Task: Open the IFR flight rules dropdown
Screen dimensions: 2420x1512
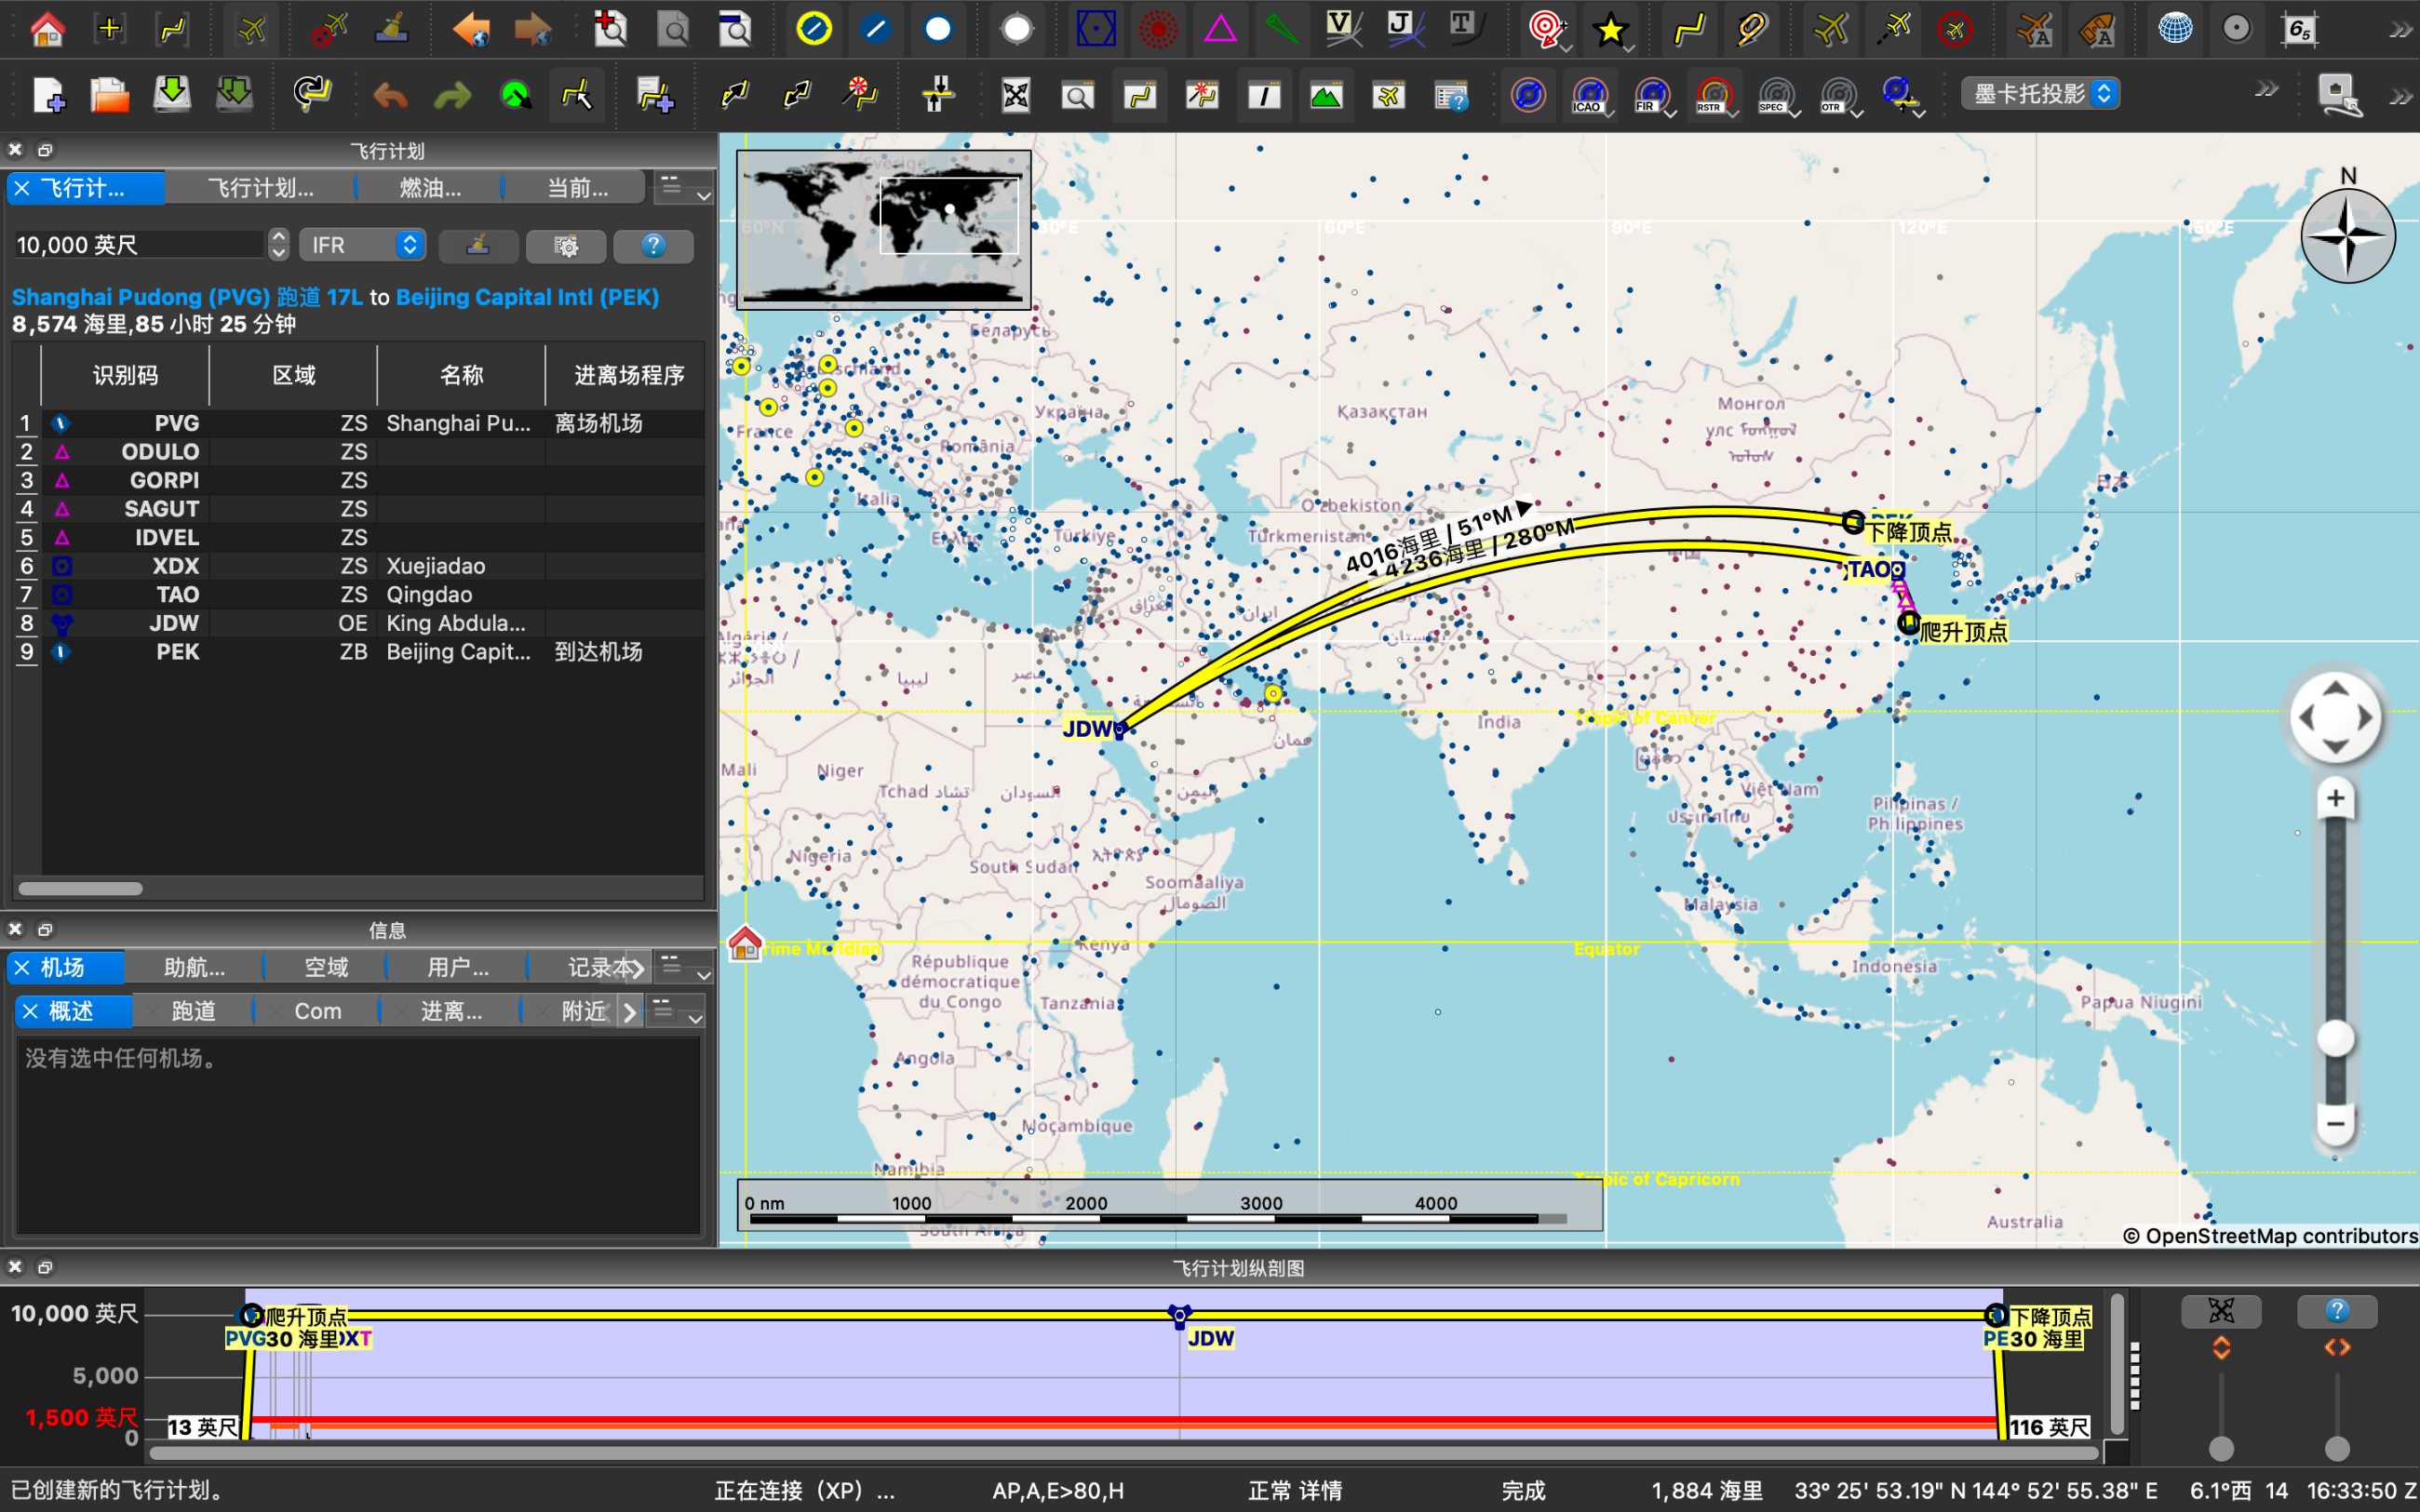Action: pos(362,245)
